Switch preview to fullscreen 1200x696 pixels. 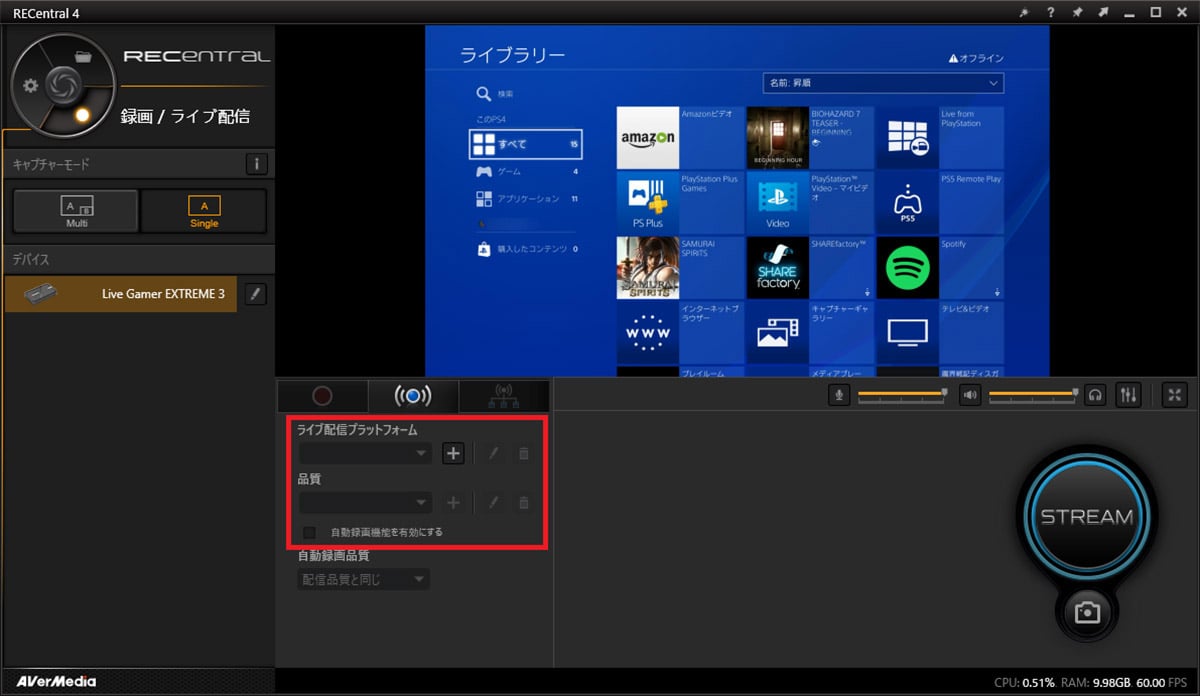coord(1175,395)
